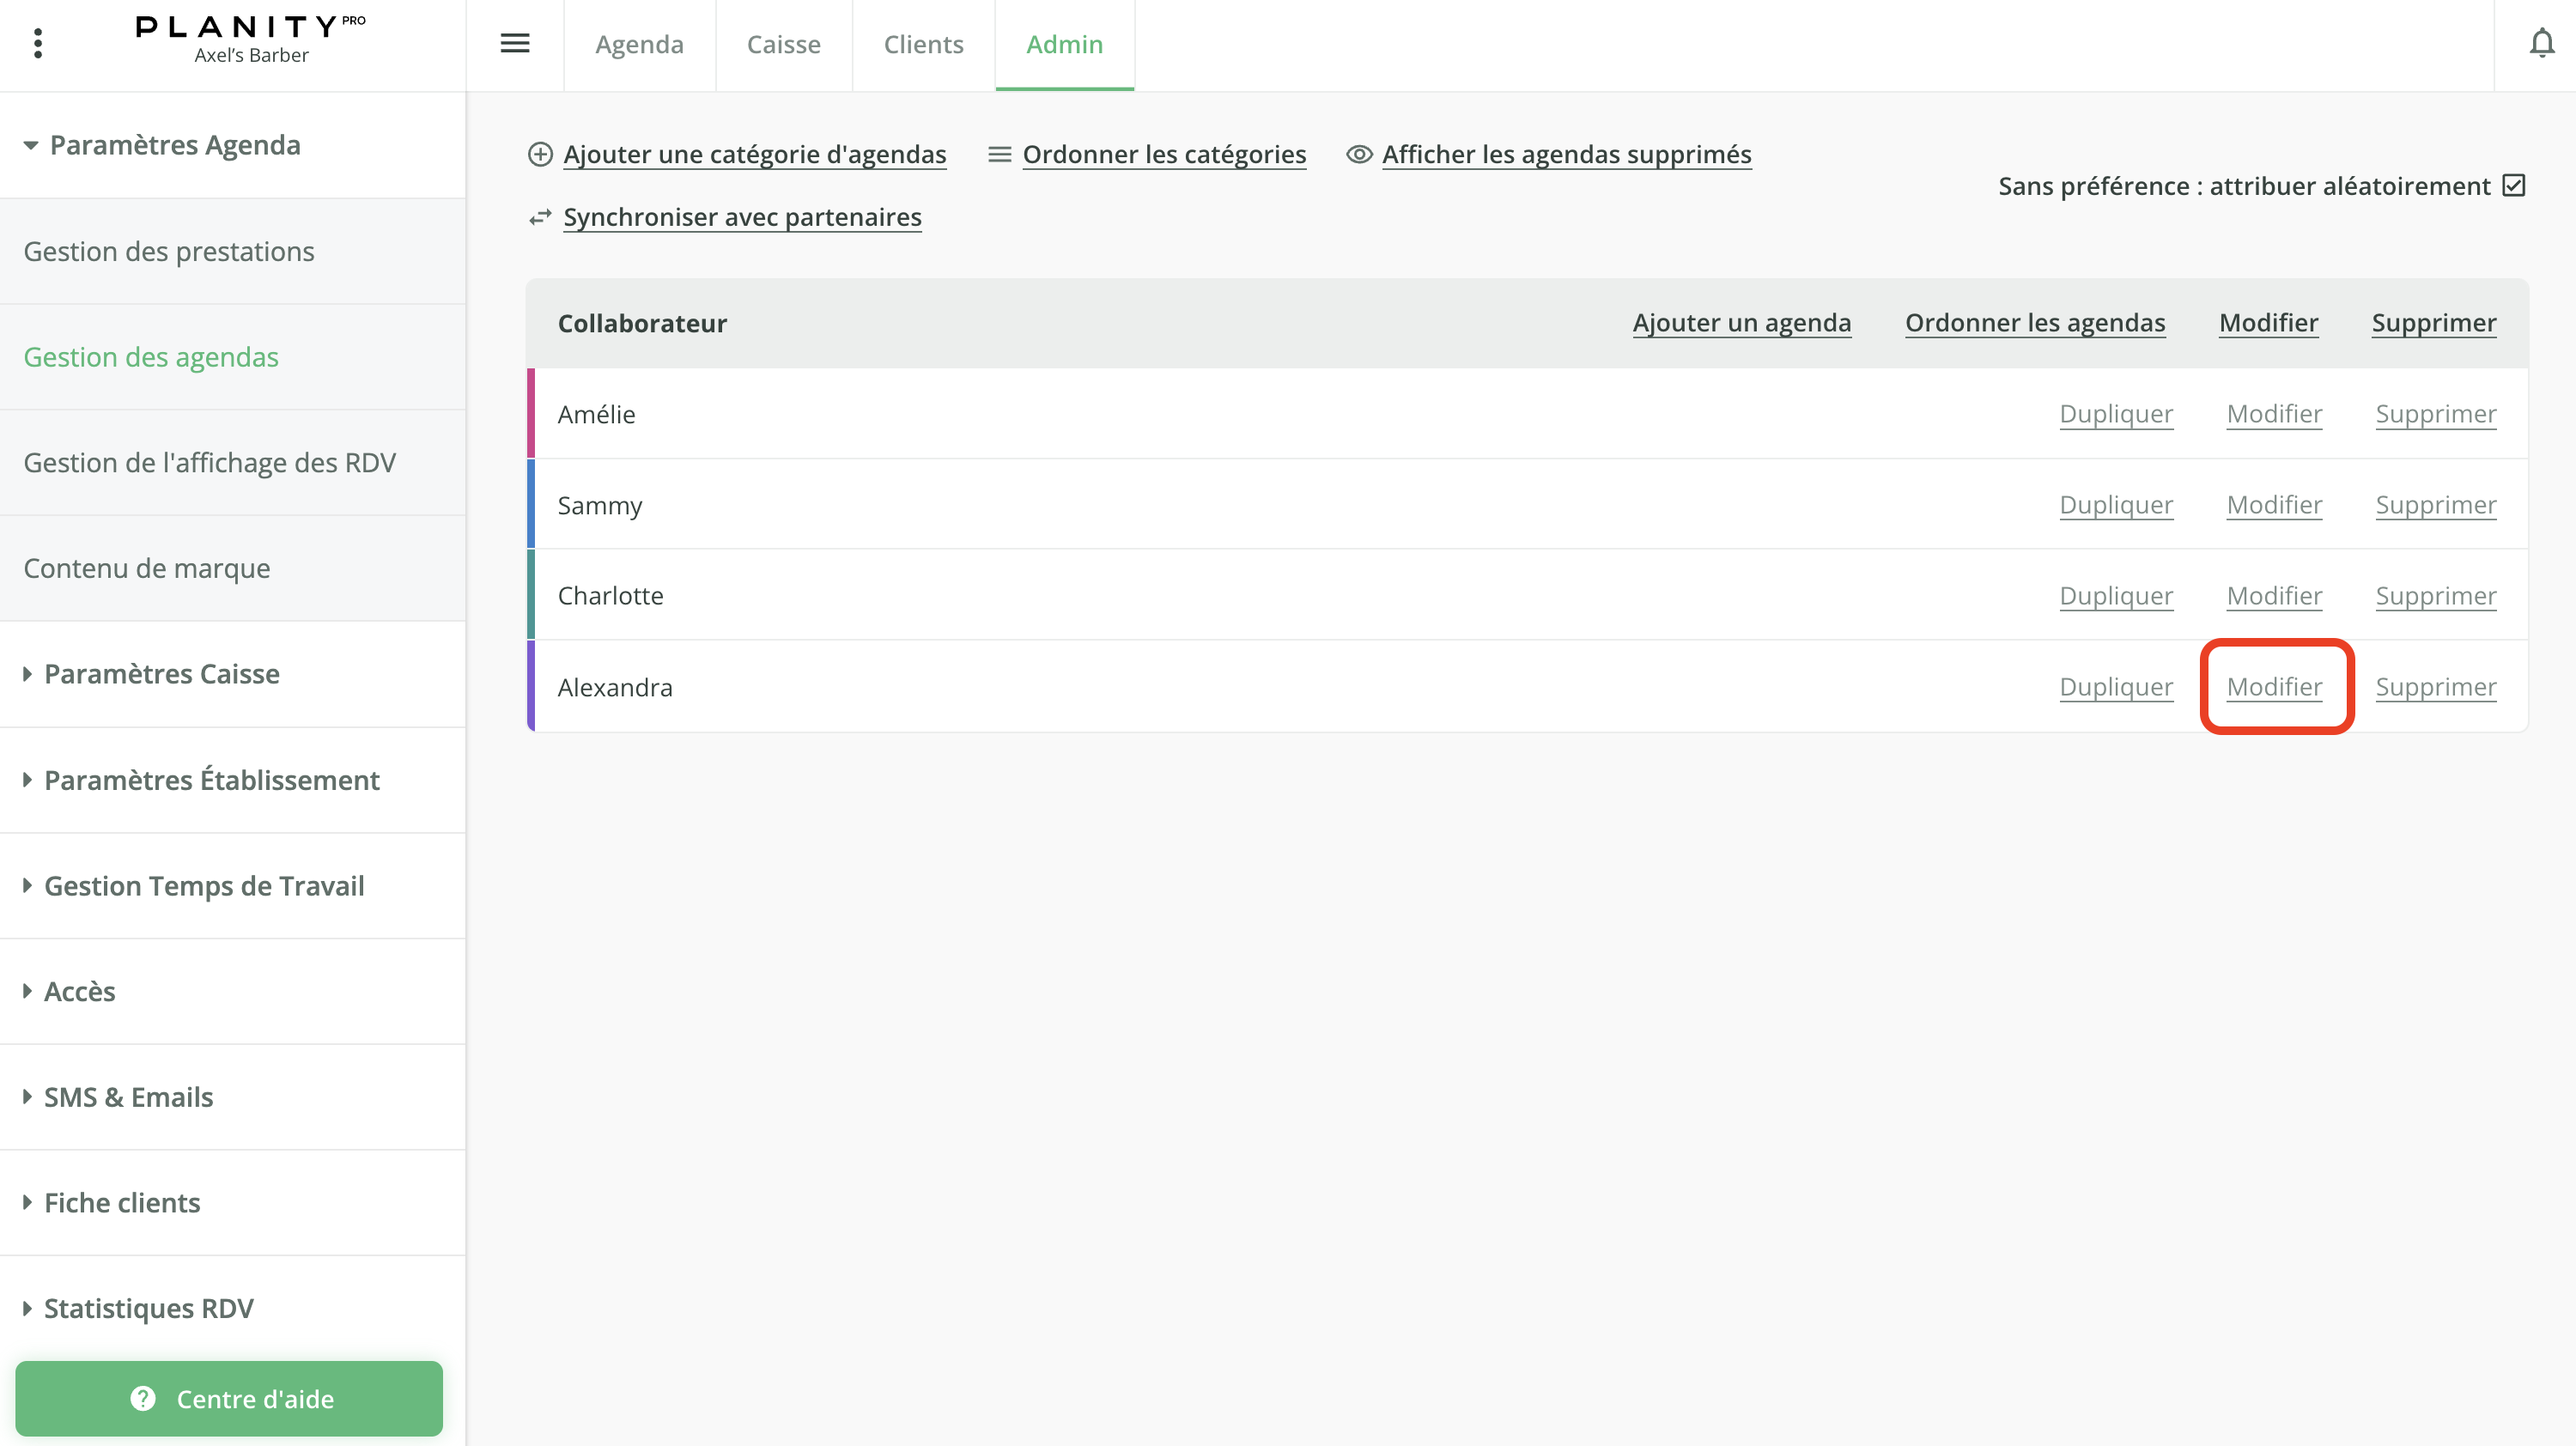This screenshot has width=2576, height=1446.
Task: Click Supprimer for Charlotte
Action: click(2435, 596)
